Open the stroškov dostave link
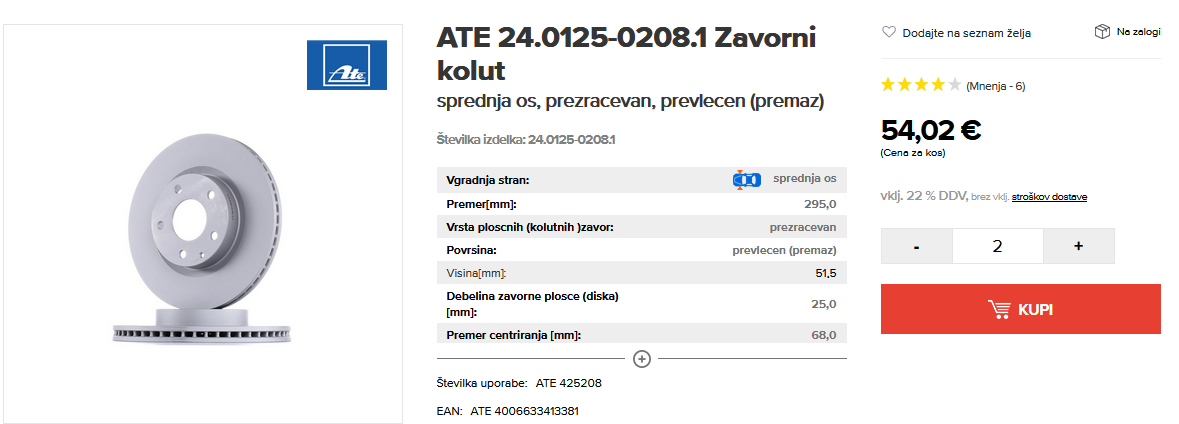The width and height of the screenshot is (1179, 424). pos(1049,197)
